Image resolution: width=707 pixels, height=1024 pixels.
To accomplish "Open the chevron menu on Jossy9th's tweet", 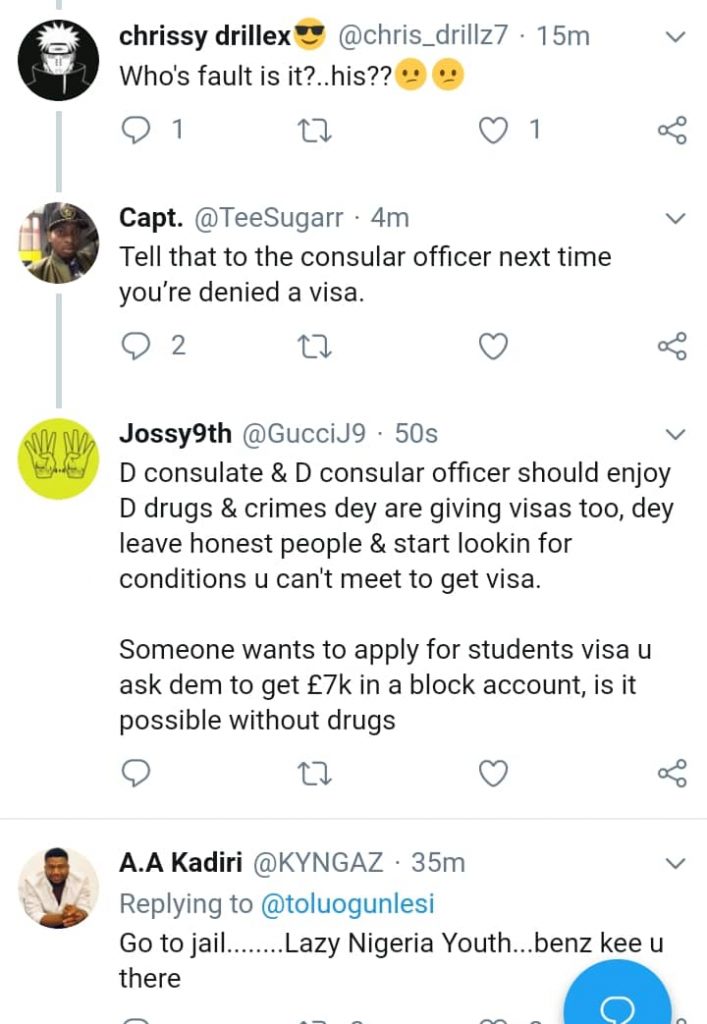I will click(676, 434).
